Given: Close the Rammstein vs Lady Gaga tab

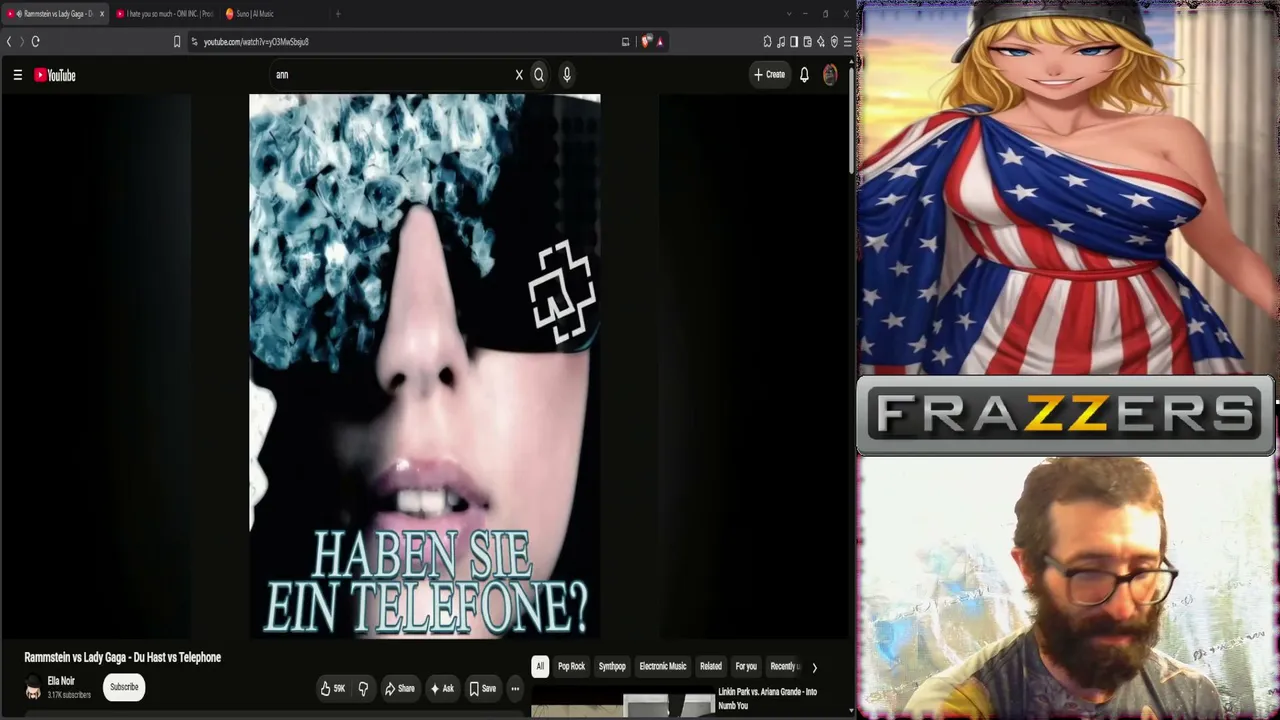Looking at the screenshot, I should pyautogui.click(x=101, y=14).
